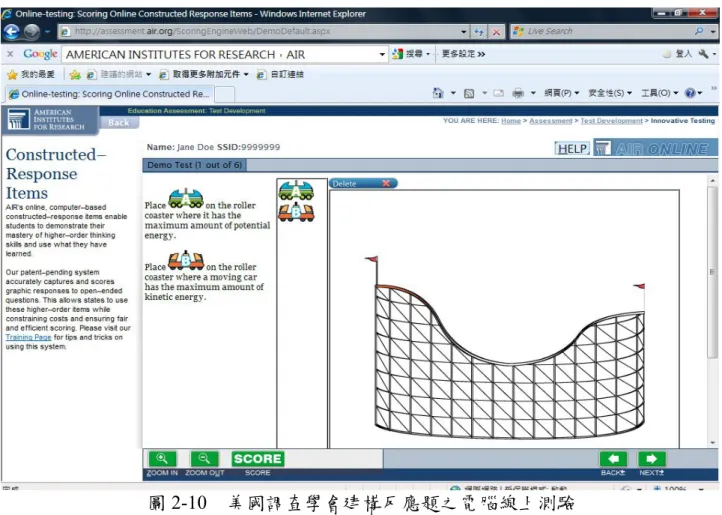722x515 pixels.
Task: Click the 自訂連結 favorites link
Action: [280, 74]
